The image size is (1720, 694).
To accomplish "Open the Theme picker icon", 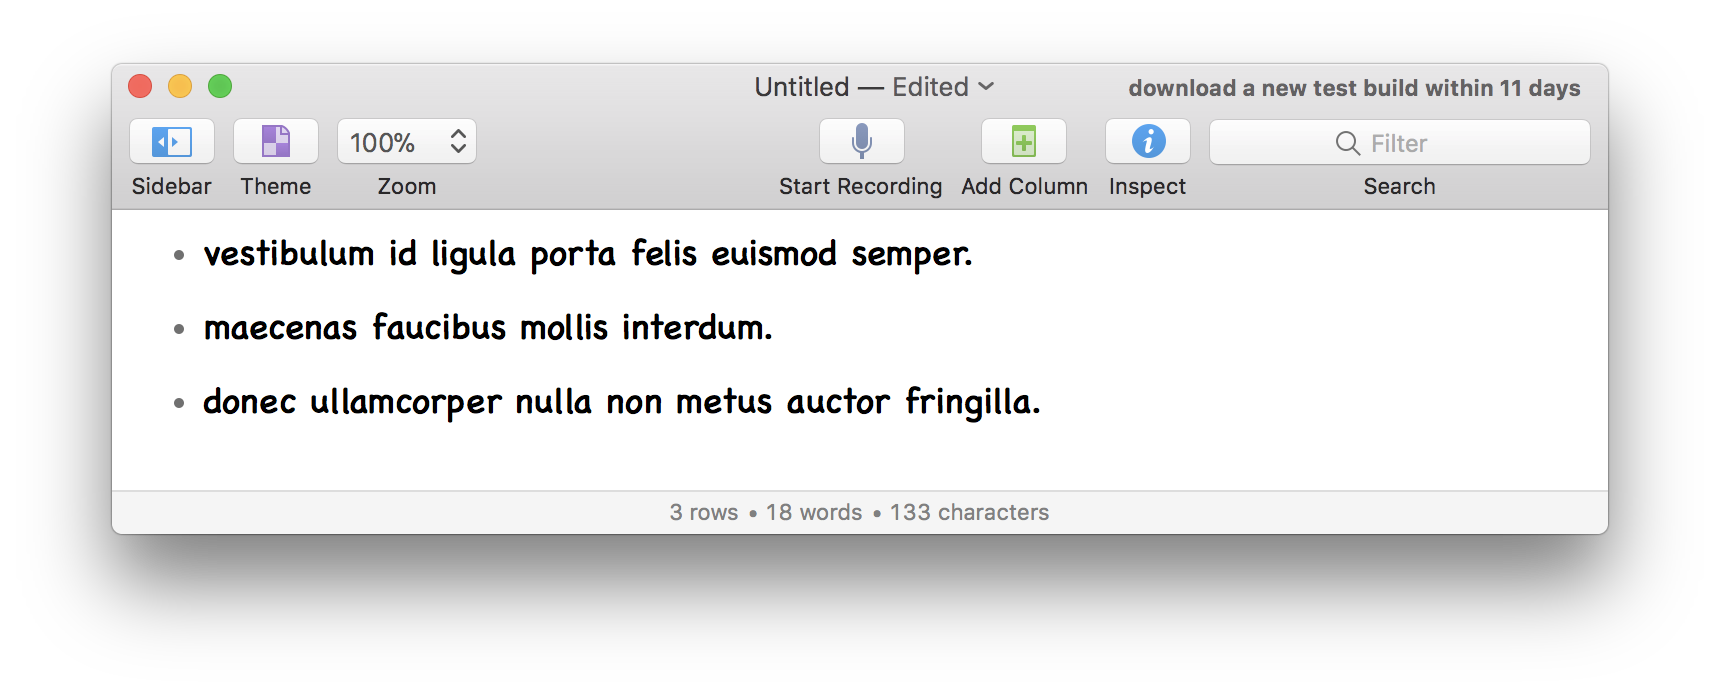I will coord(276,142).
